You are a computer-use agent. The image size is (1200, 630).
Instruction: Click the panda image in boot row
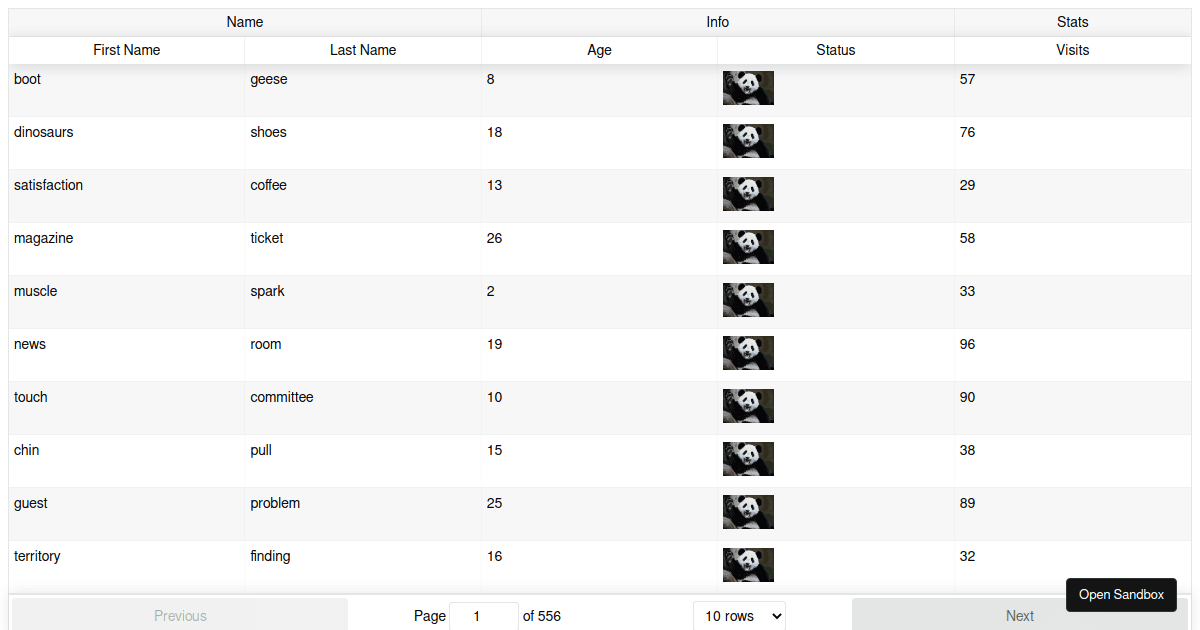click(x=748, y=88)
